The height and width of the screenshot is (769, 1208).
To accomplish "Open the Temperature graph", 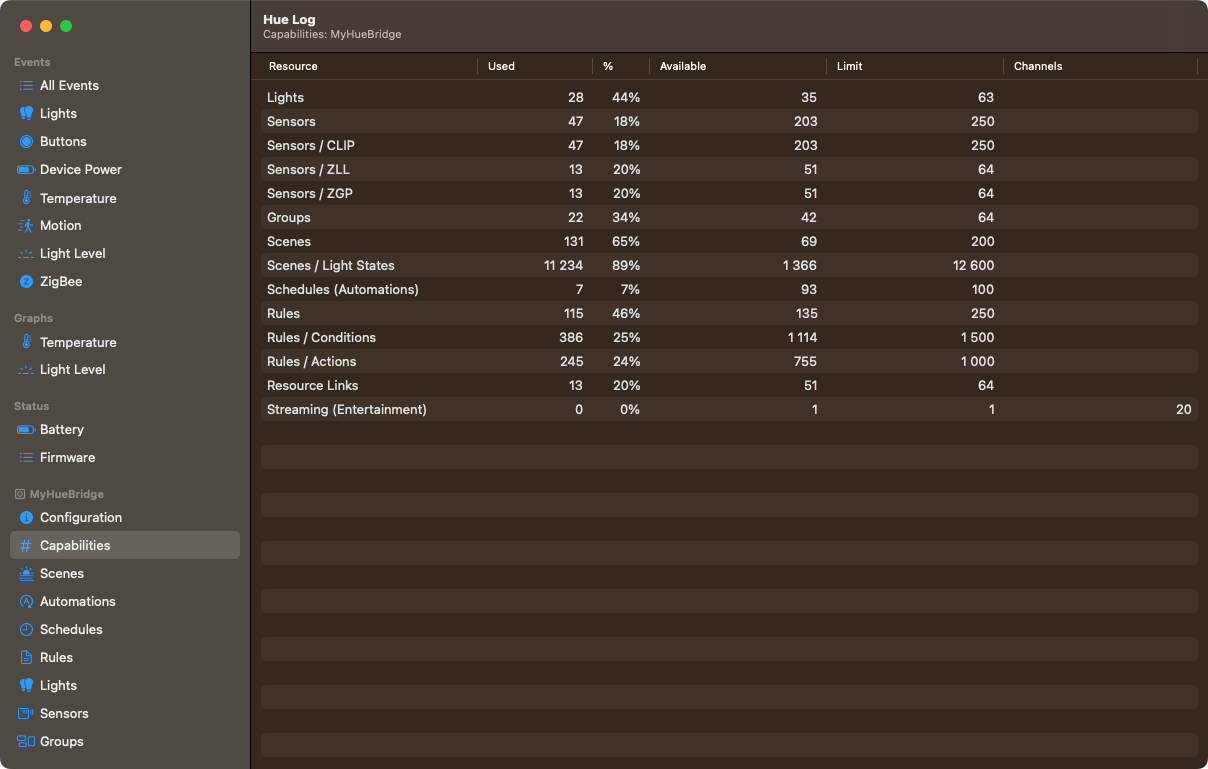I will pos(80,342).
